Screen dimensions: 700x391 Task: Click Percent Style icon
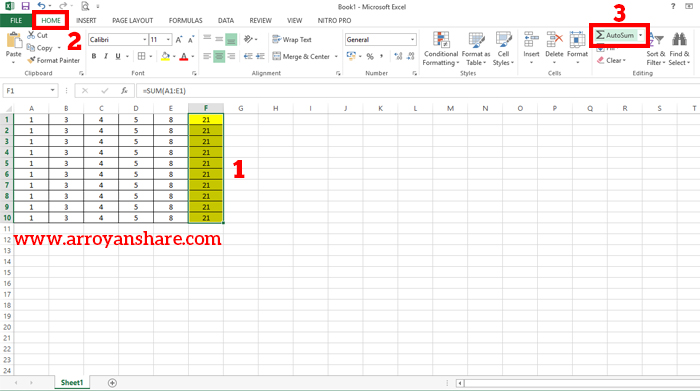click(x=370, y=56)
